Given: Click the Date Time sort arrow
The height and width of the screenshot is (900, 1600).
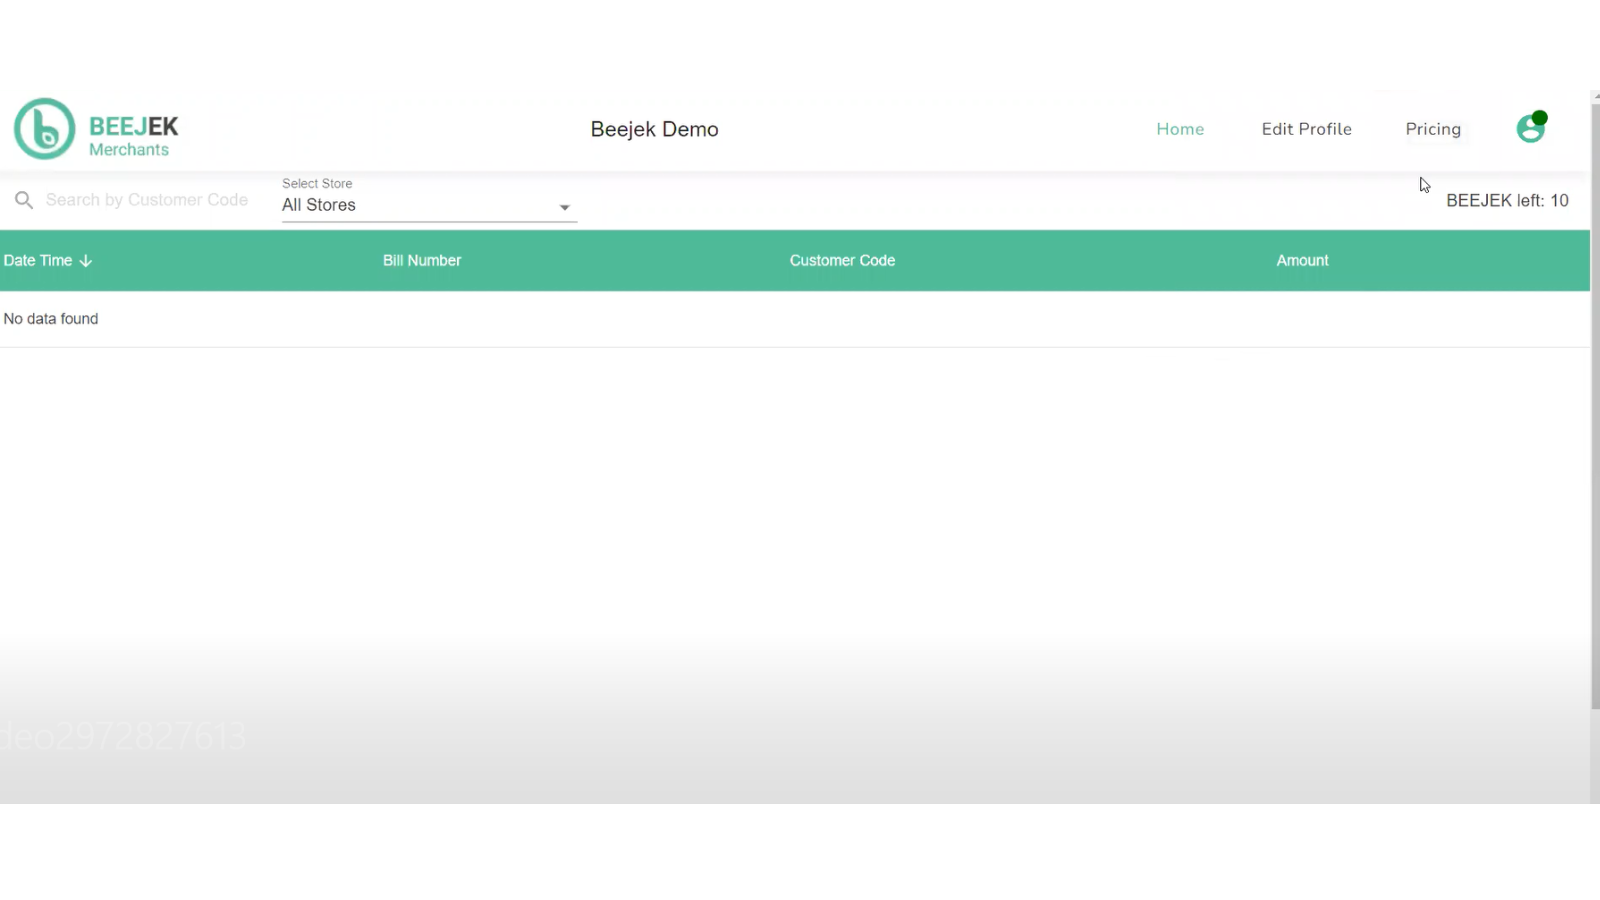Looking at the screenshot, I should pos(85,260).
